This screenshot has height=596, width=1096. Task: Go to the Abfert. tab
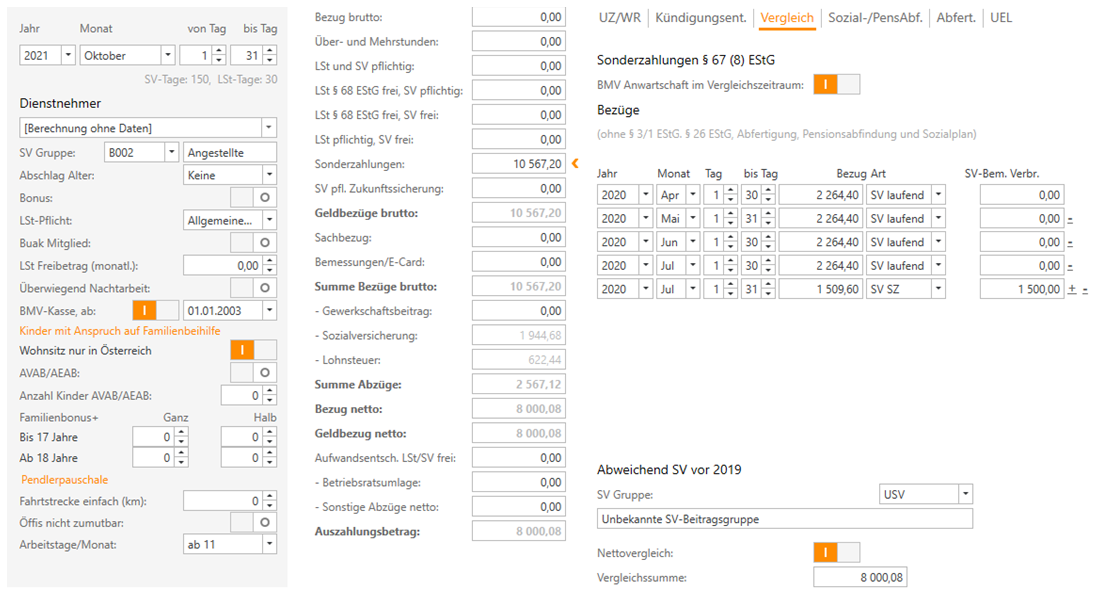[x=956, y=17]
